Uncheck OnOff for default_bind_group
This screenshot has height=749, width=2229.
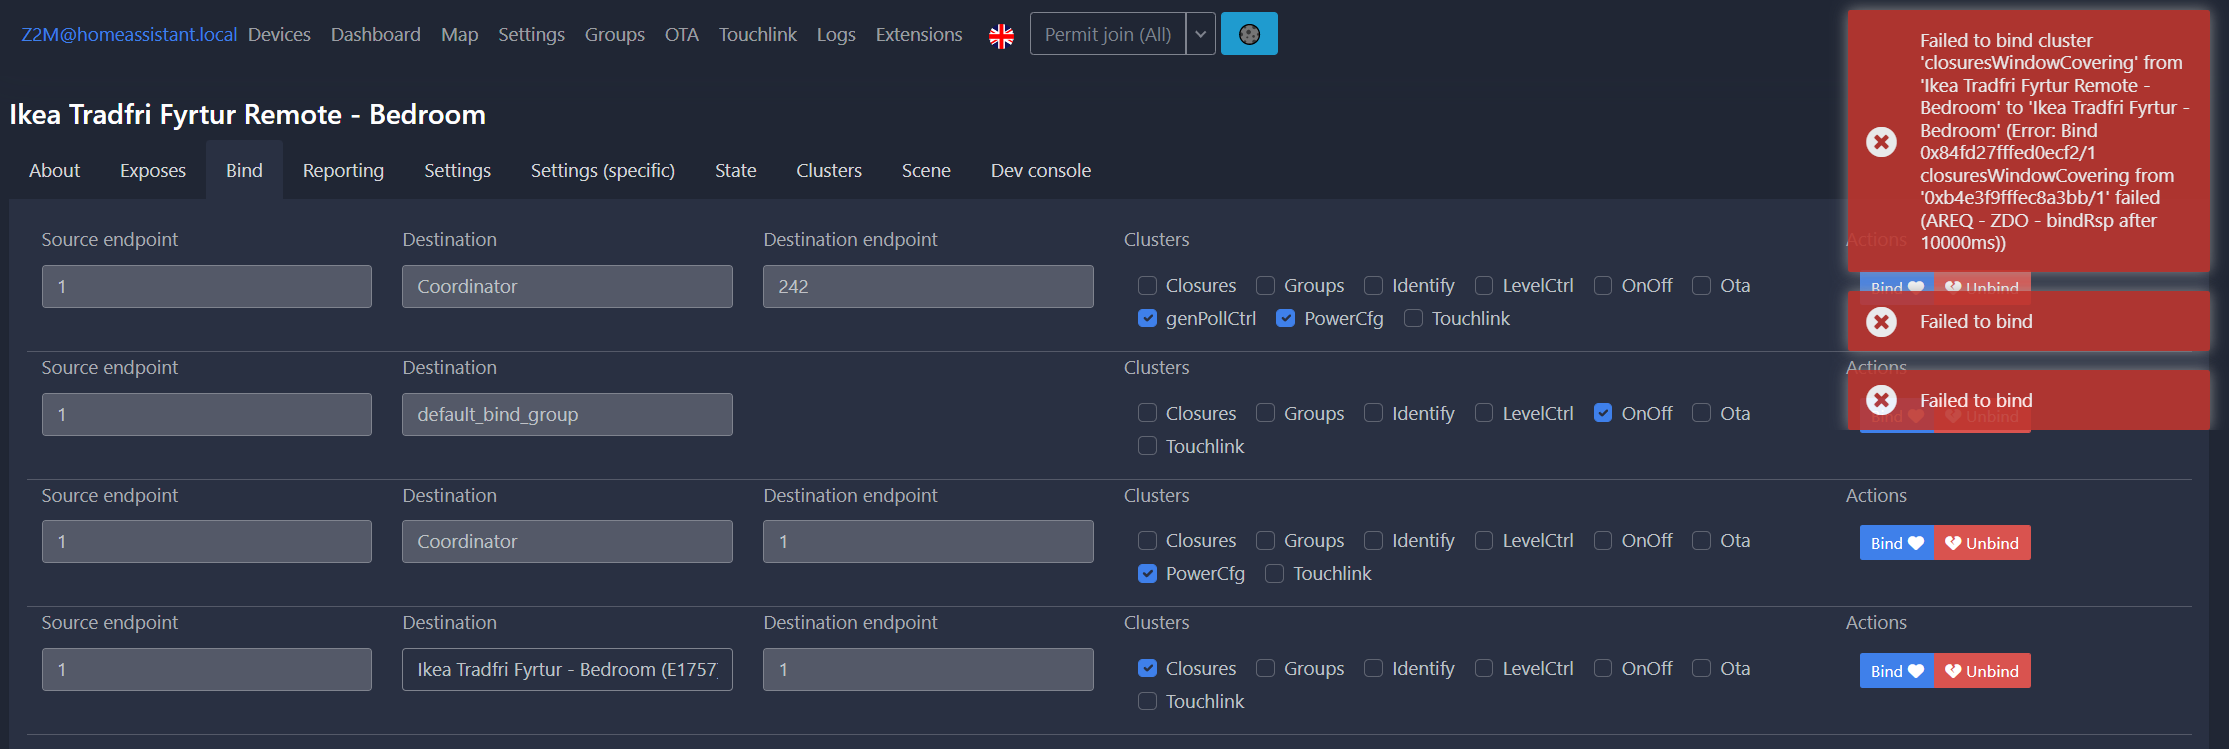1603,413
